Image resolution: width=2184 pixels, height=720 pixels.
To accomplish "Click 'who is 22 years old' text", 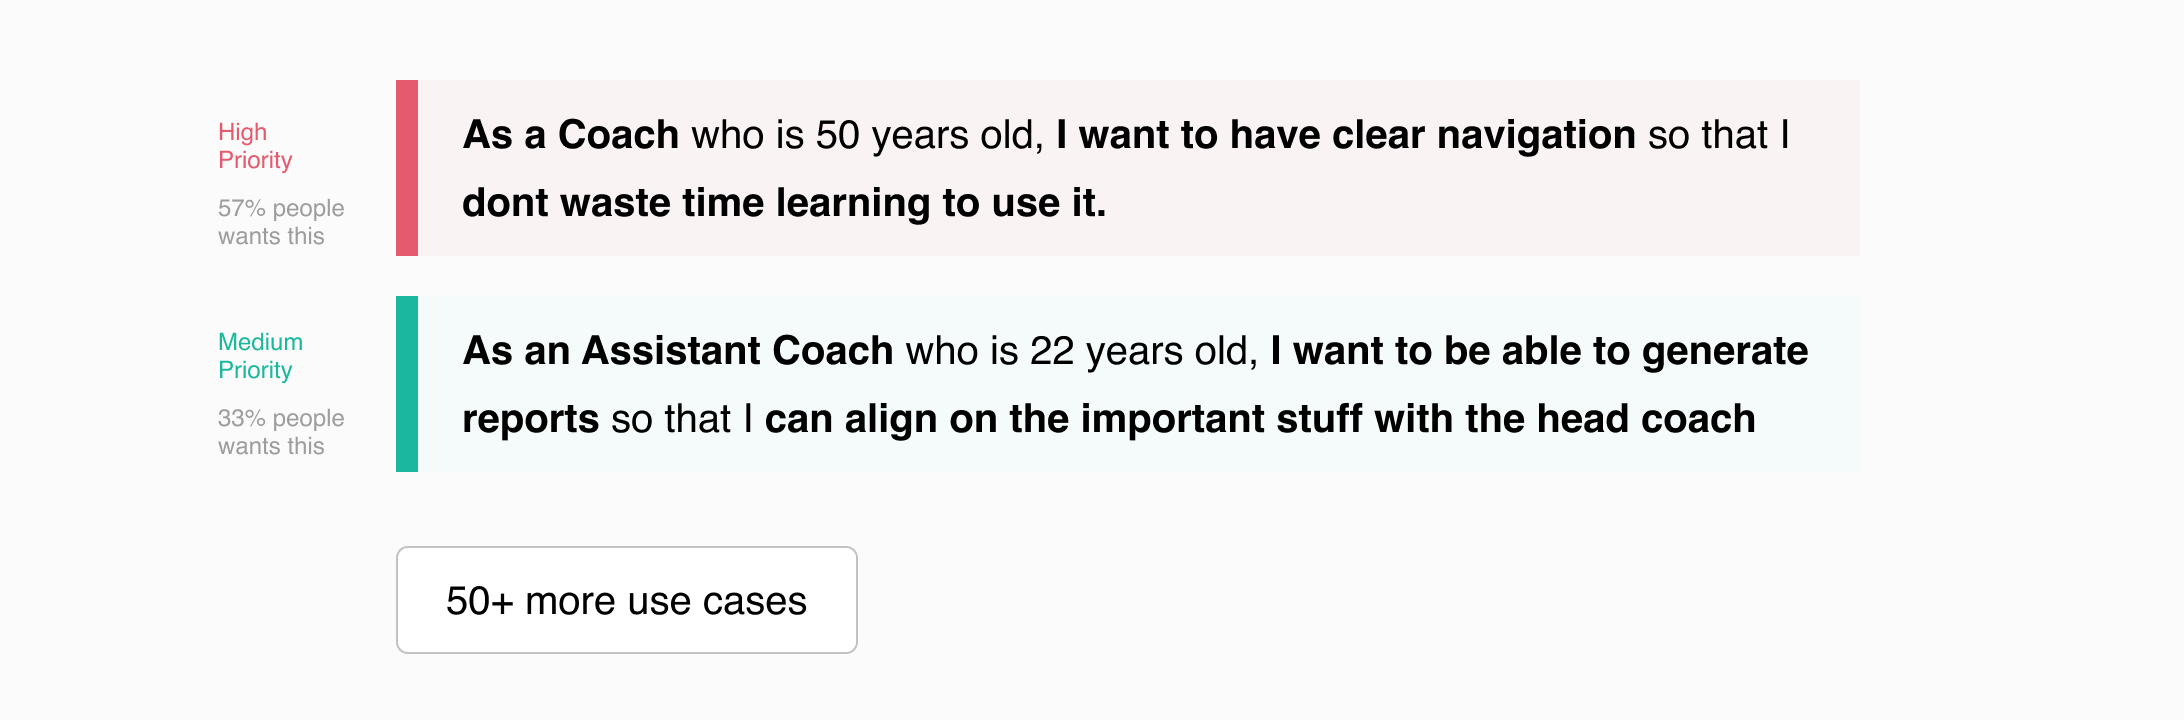I will [1082, 352].
